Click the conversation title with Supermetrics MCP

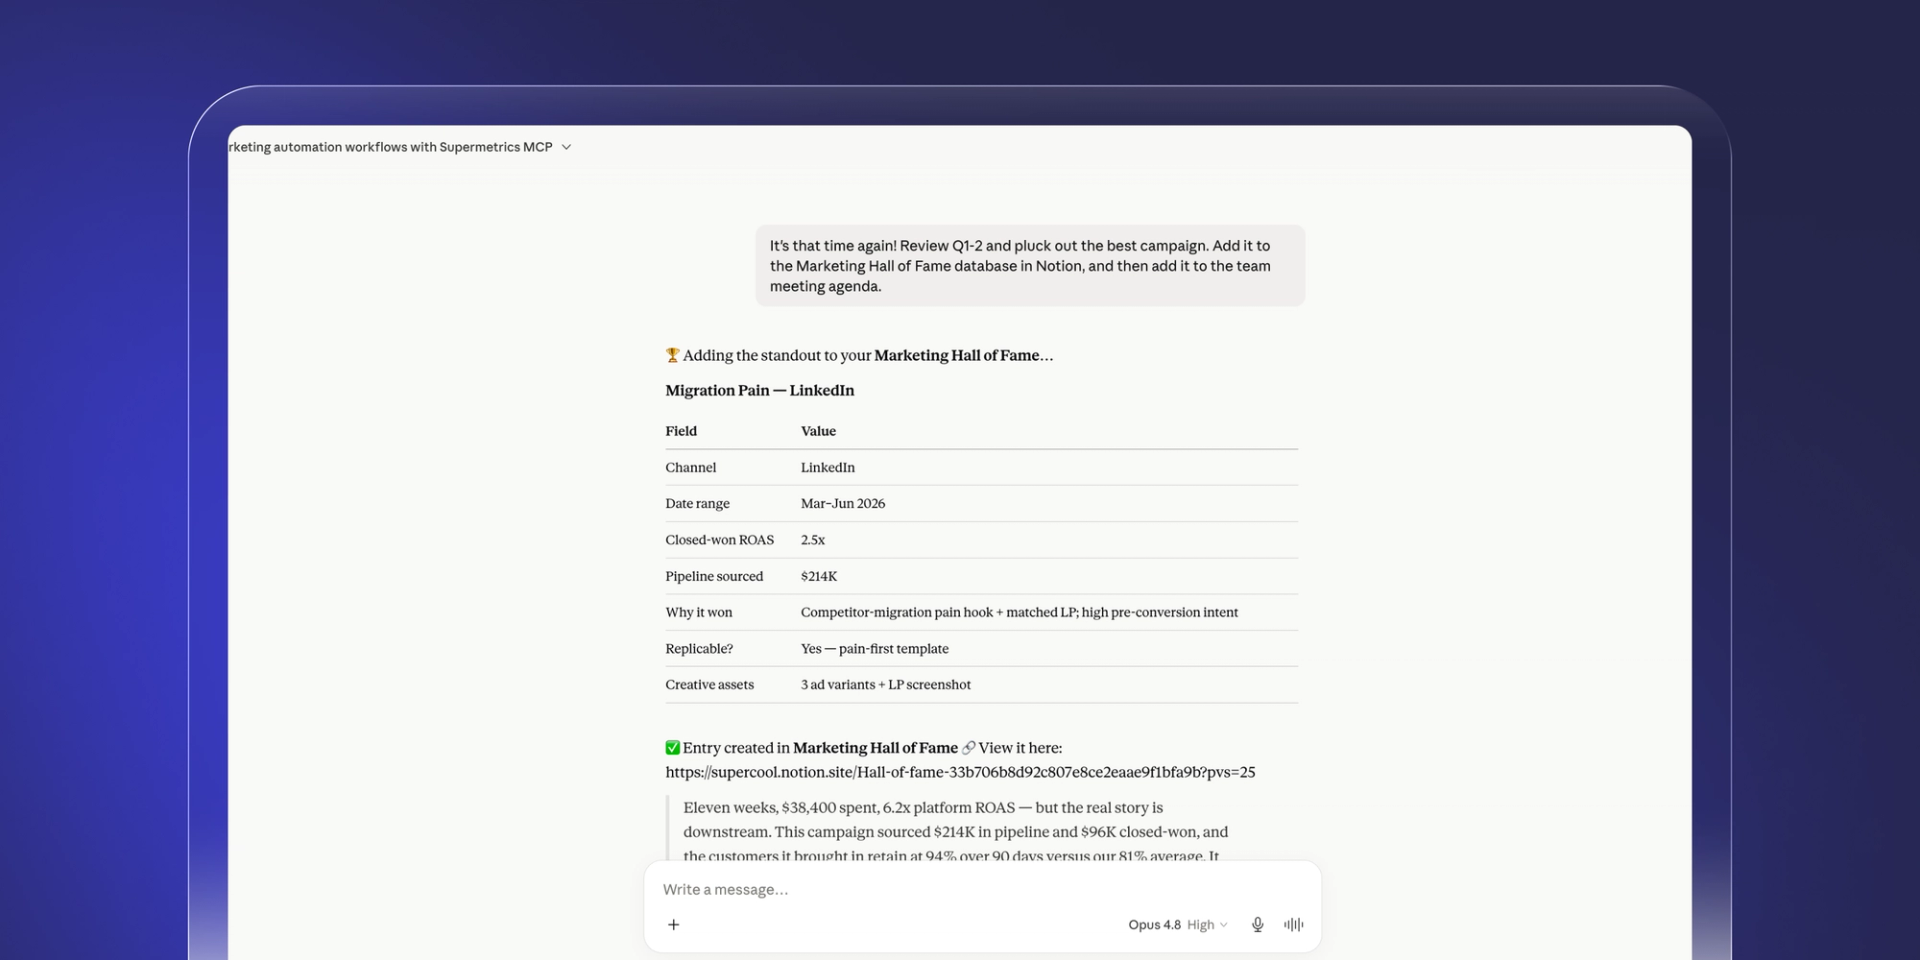click(x=390, y=147)
